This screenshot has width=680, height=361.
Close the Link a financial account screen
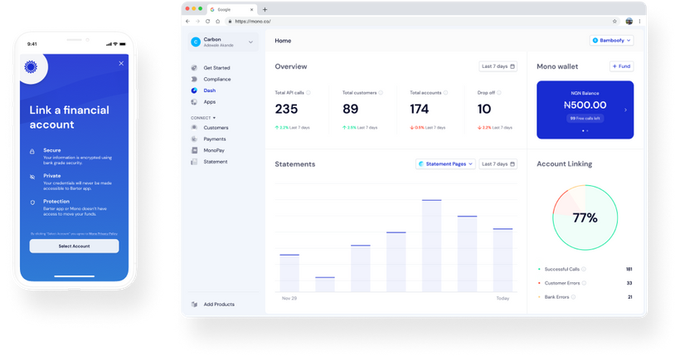121,63
